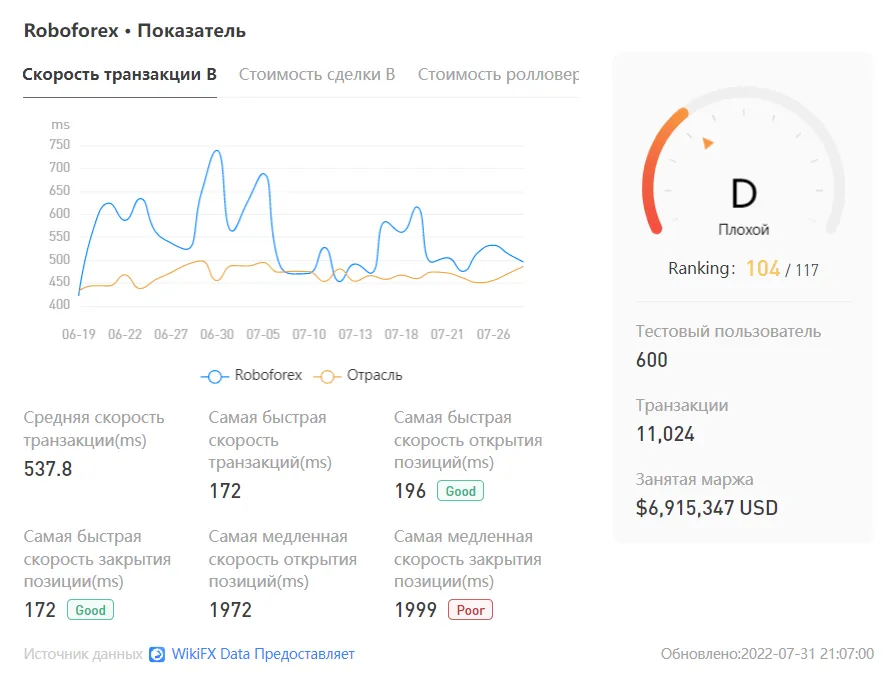
Task: Click test users value 600
Action: 652,360
